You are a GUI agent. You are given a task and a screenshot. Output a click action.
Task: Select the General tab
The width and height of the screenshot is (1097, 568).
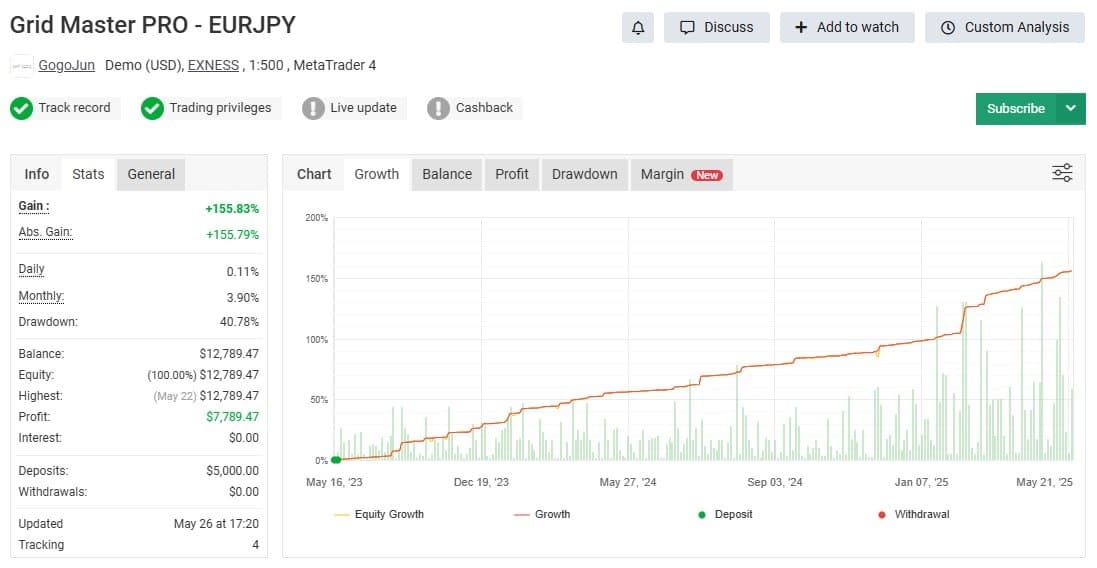click(151, 174)
